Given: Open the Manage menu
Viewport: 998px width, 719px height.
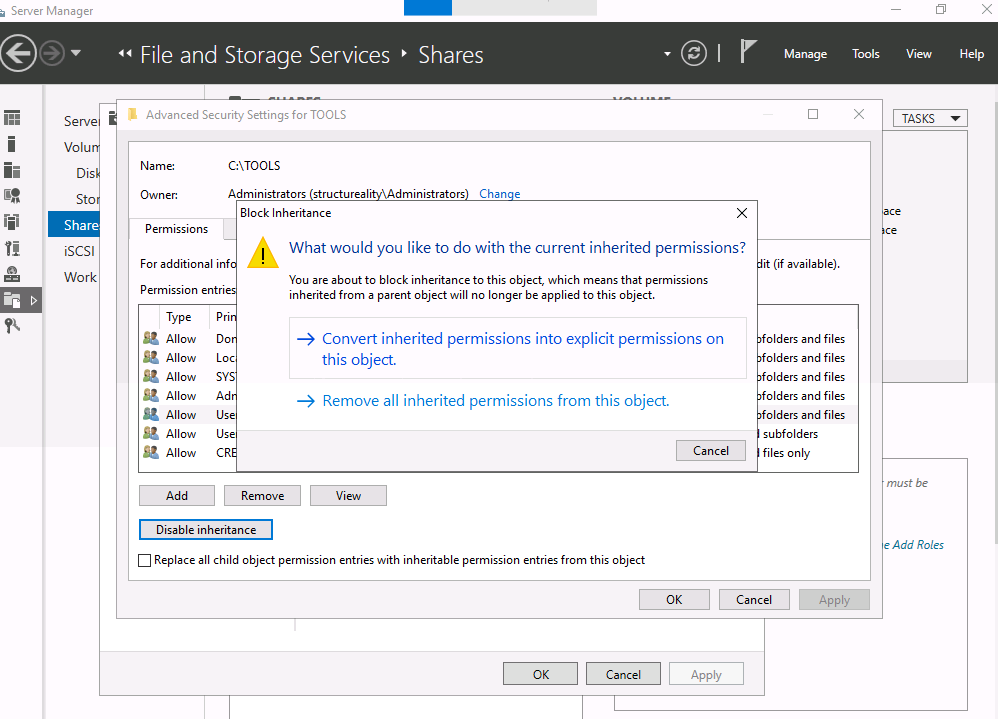Looking at the screenshot, I should (805, 54).
